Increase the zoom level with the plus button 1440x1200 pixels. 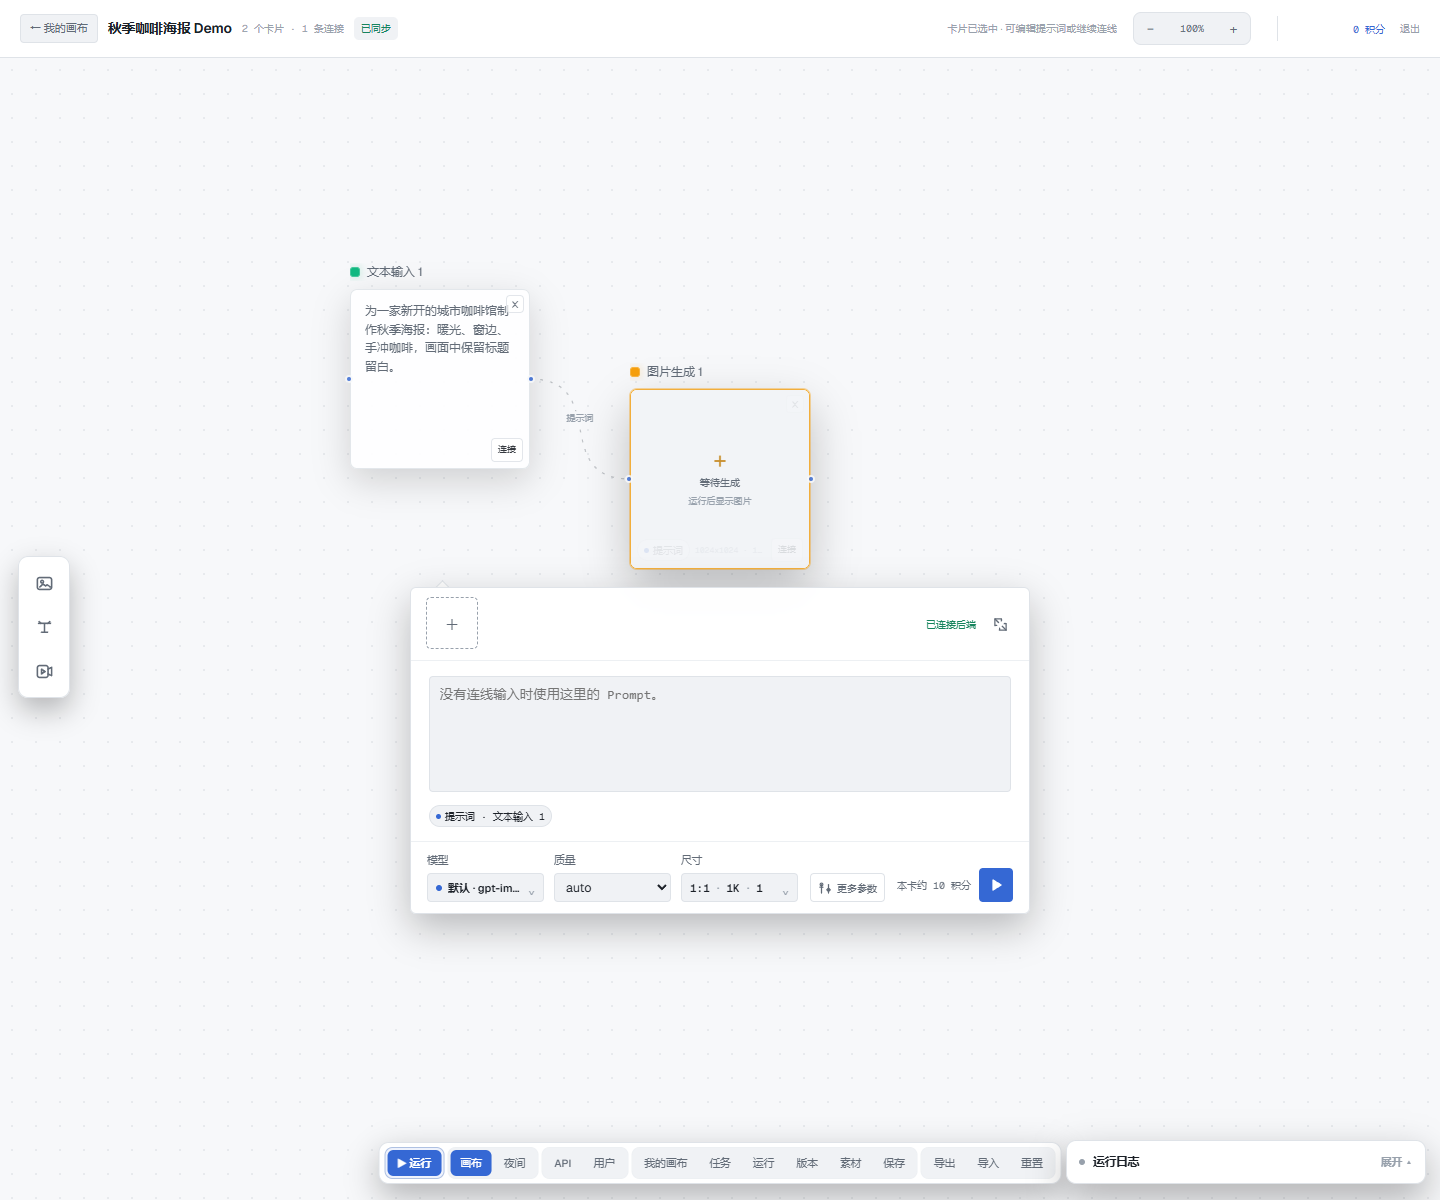1233,29
